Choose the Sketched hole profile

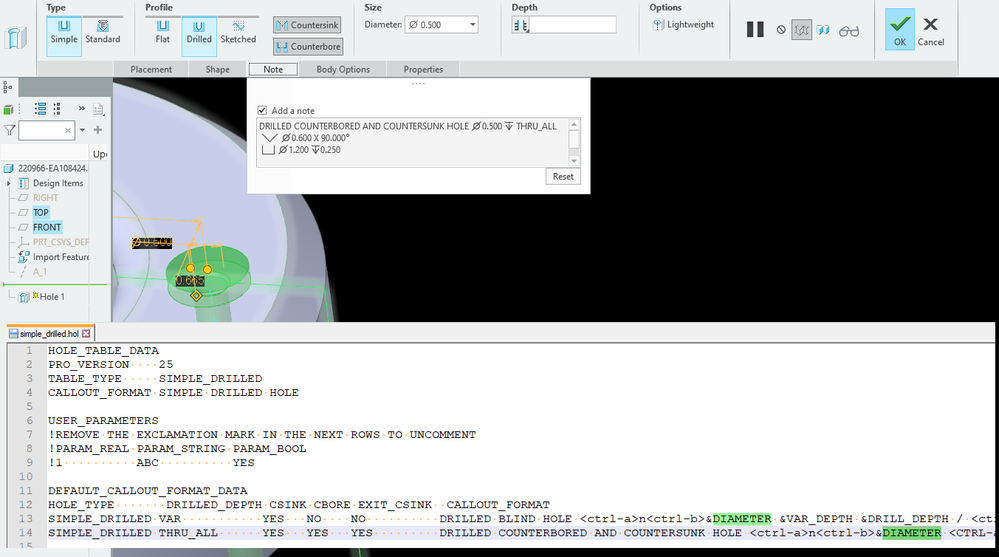point(238,32)
